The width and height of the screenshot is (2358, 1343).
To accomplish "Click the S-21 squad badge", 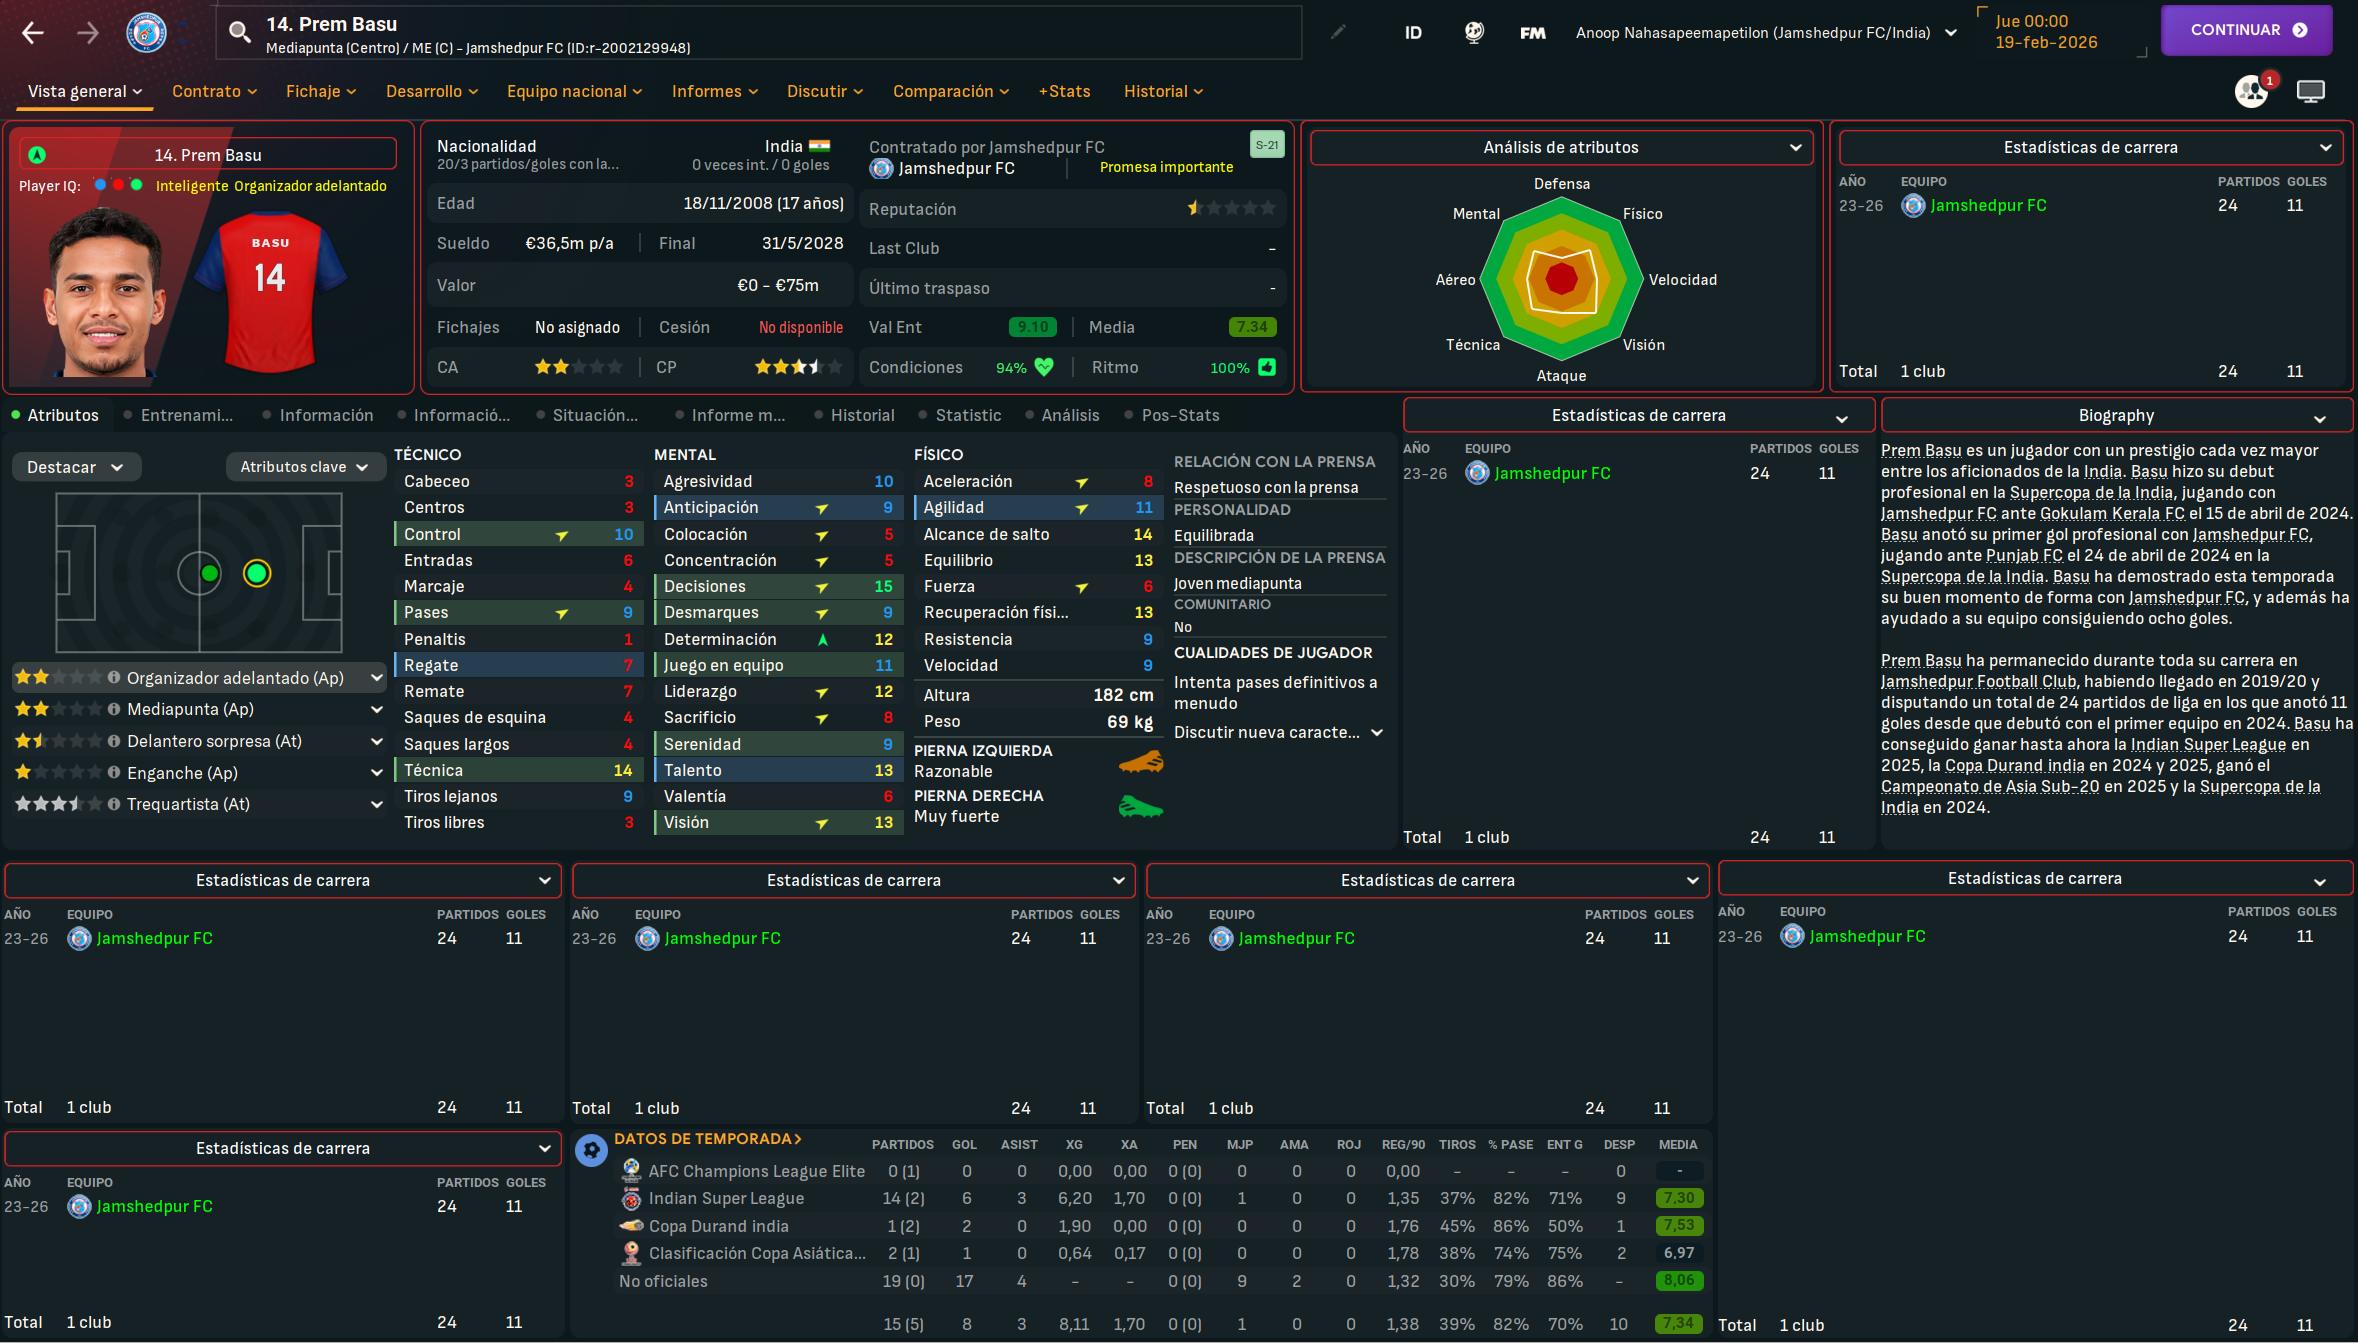I will point(1267,145).
